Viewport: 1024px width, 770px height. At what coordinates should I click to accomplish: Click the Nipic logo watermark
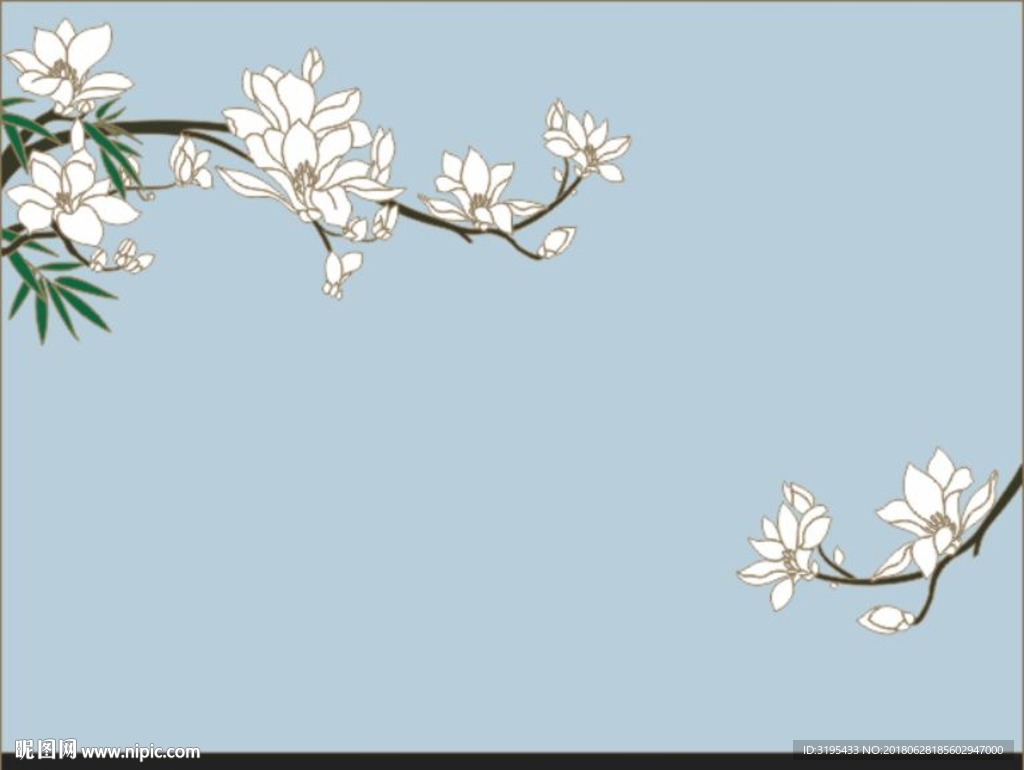click(x=46, y=750)
